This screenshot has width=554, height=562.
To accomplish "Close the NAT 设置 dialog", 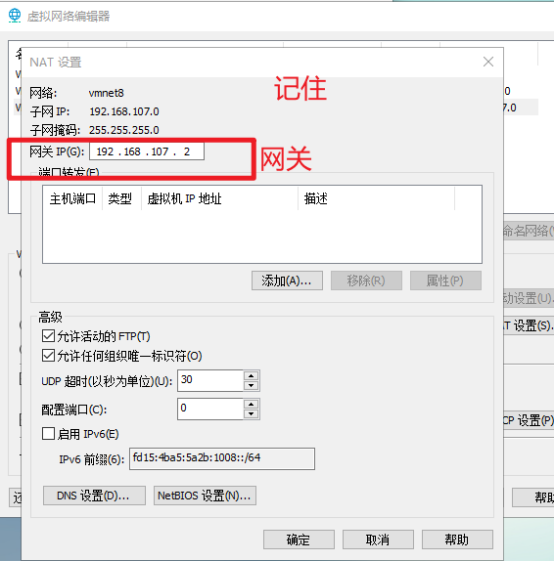I will tap(488, 62).
